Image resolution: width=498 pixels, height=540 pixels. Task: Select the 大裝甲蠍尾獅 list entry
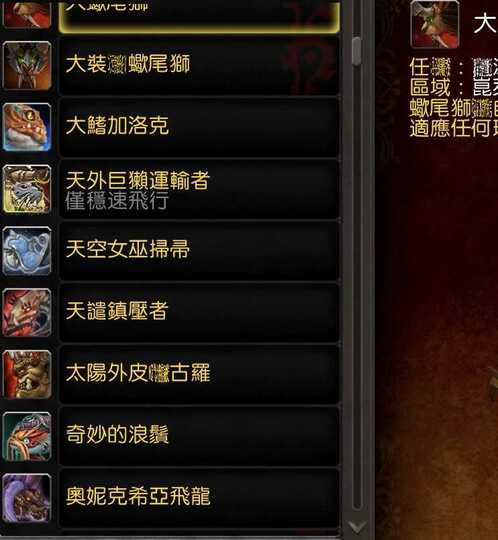tap(199, 65)
